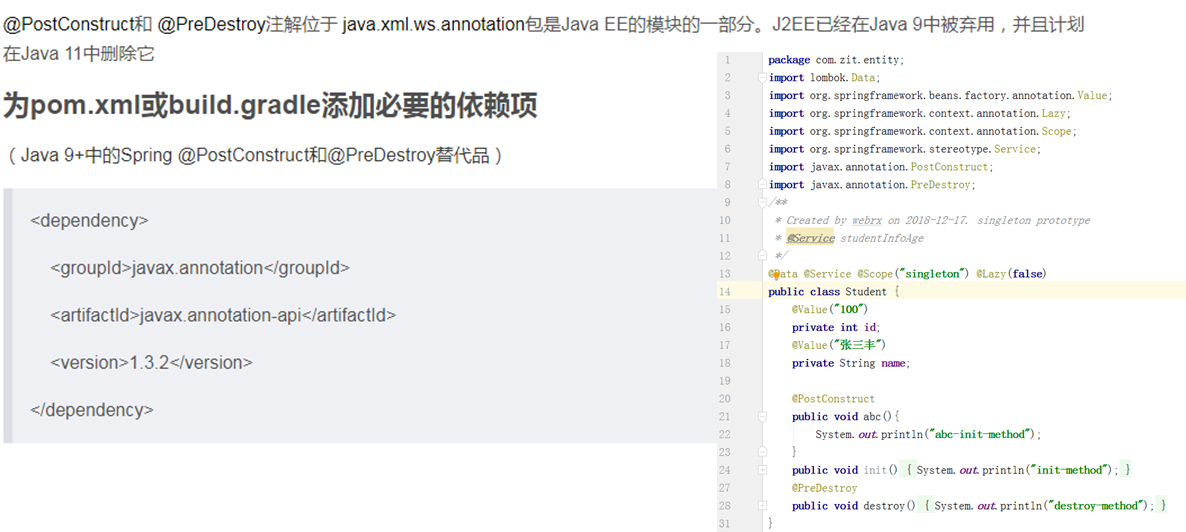Click the import of annotation.Scope line
Image resolution: width=1186 pixels, height=532 pixels.
tap(923, 131)
